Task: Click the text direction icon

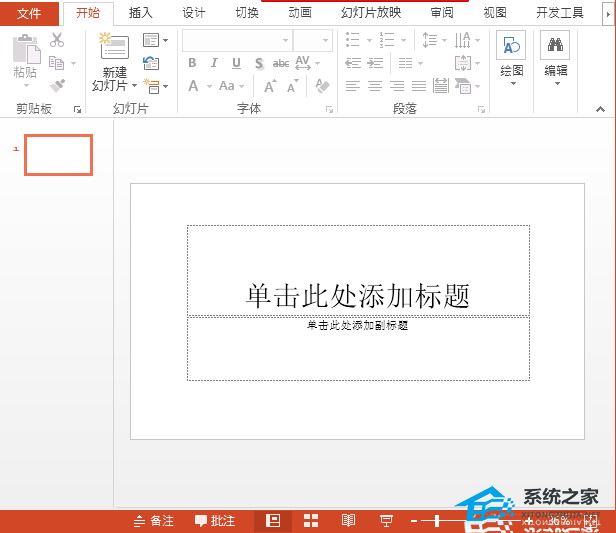Action: pyautogui.click(x=462, y=40)
